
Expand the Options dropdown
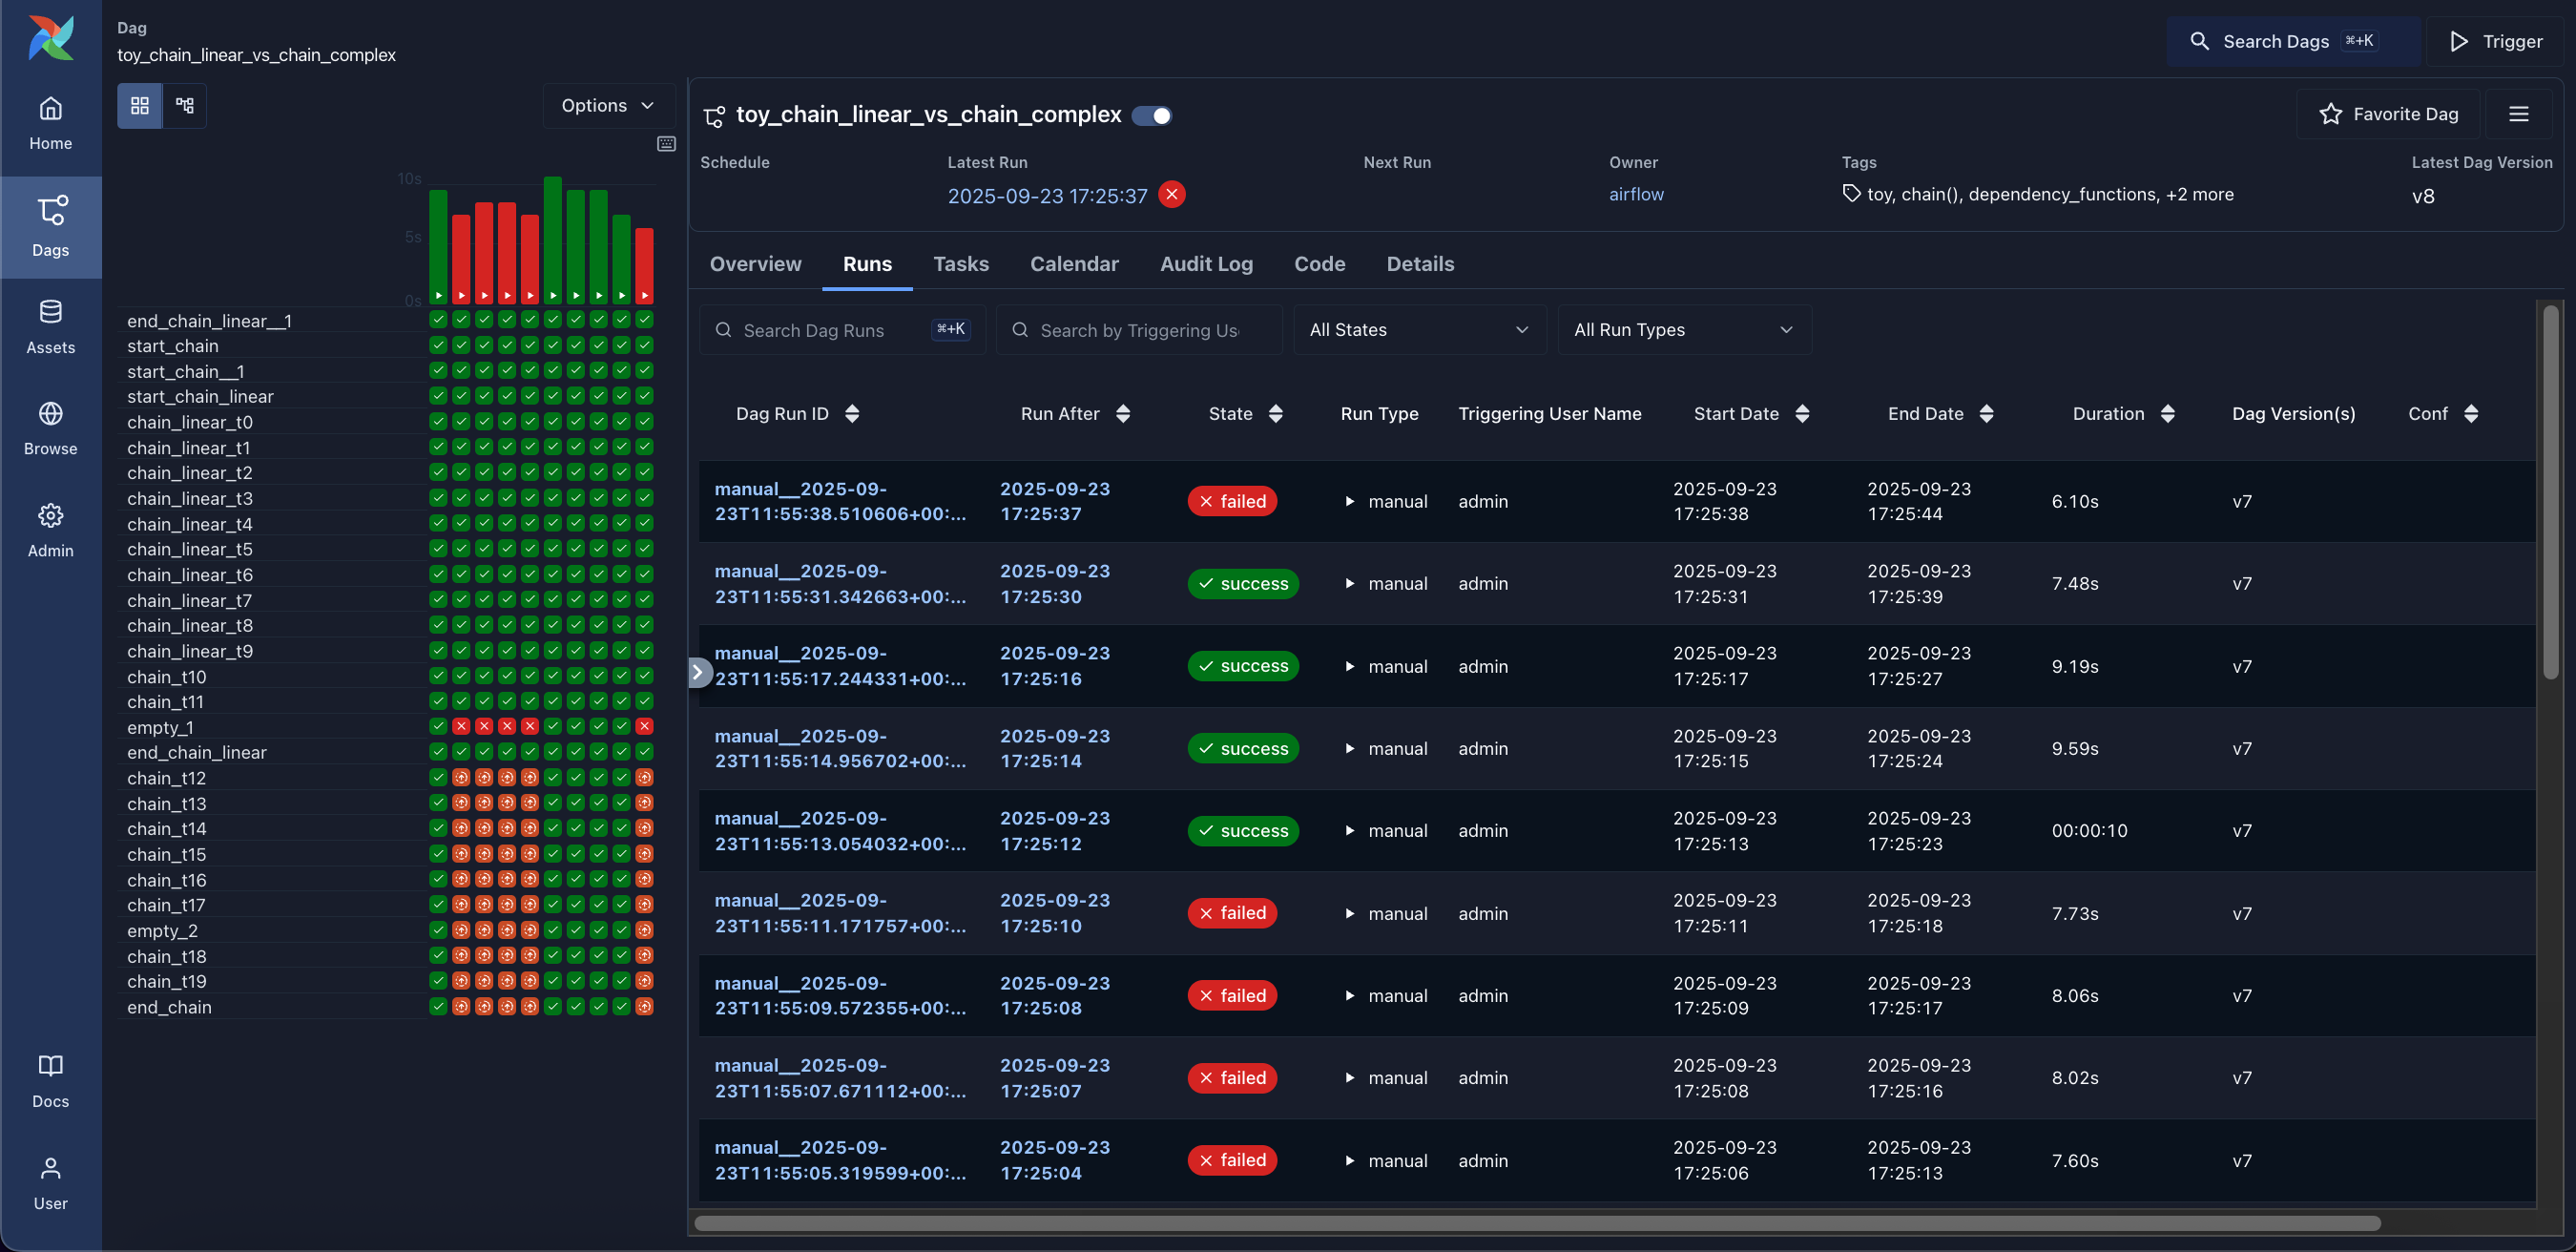(x=608, y=105)
